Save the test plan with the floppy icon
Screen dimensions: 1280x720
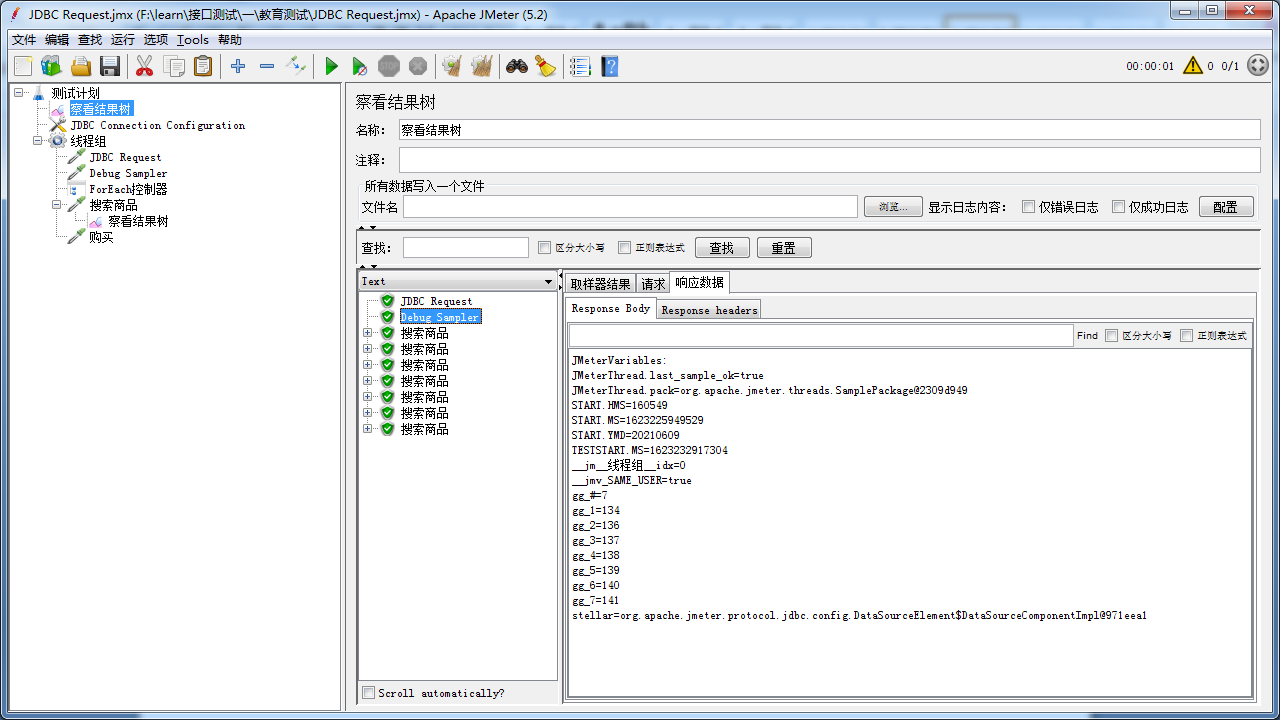click(x=110, y=66)
